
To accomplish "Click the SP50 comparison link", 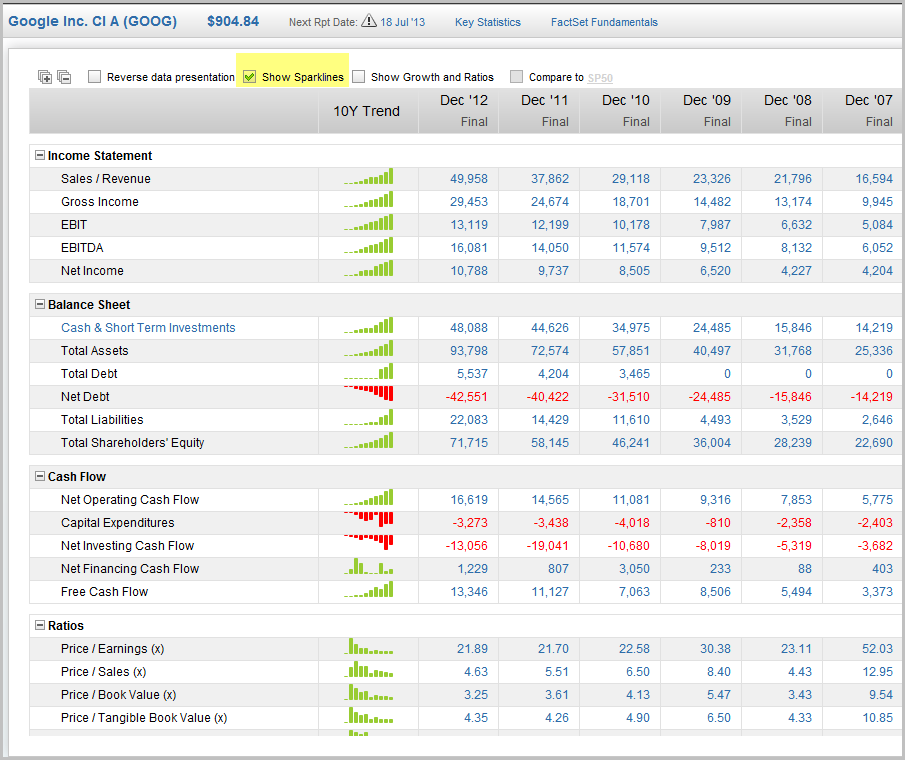I will [x=599, y=76].
